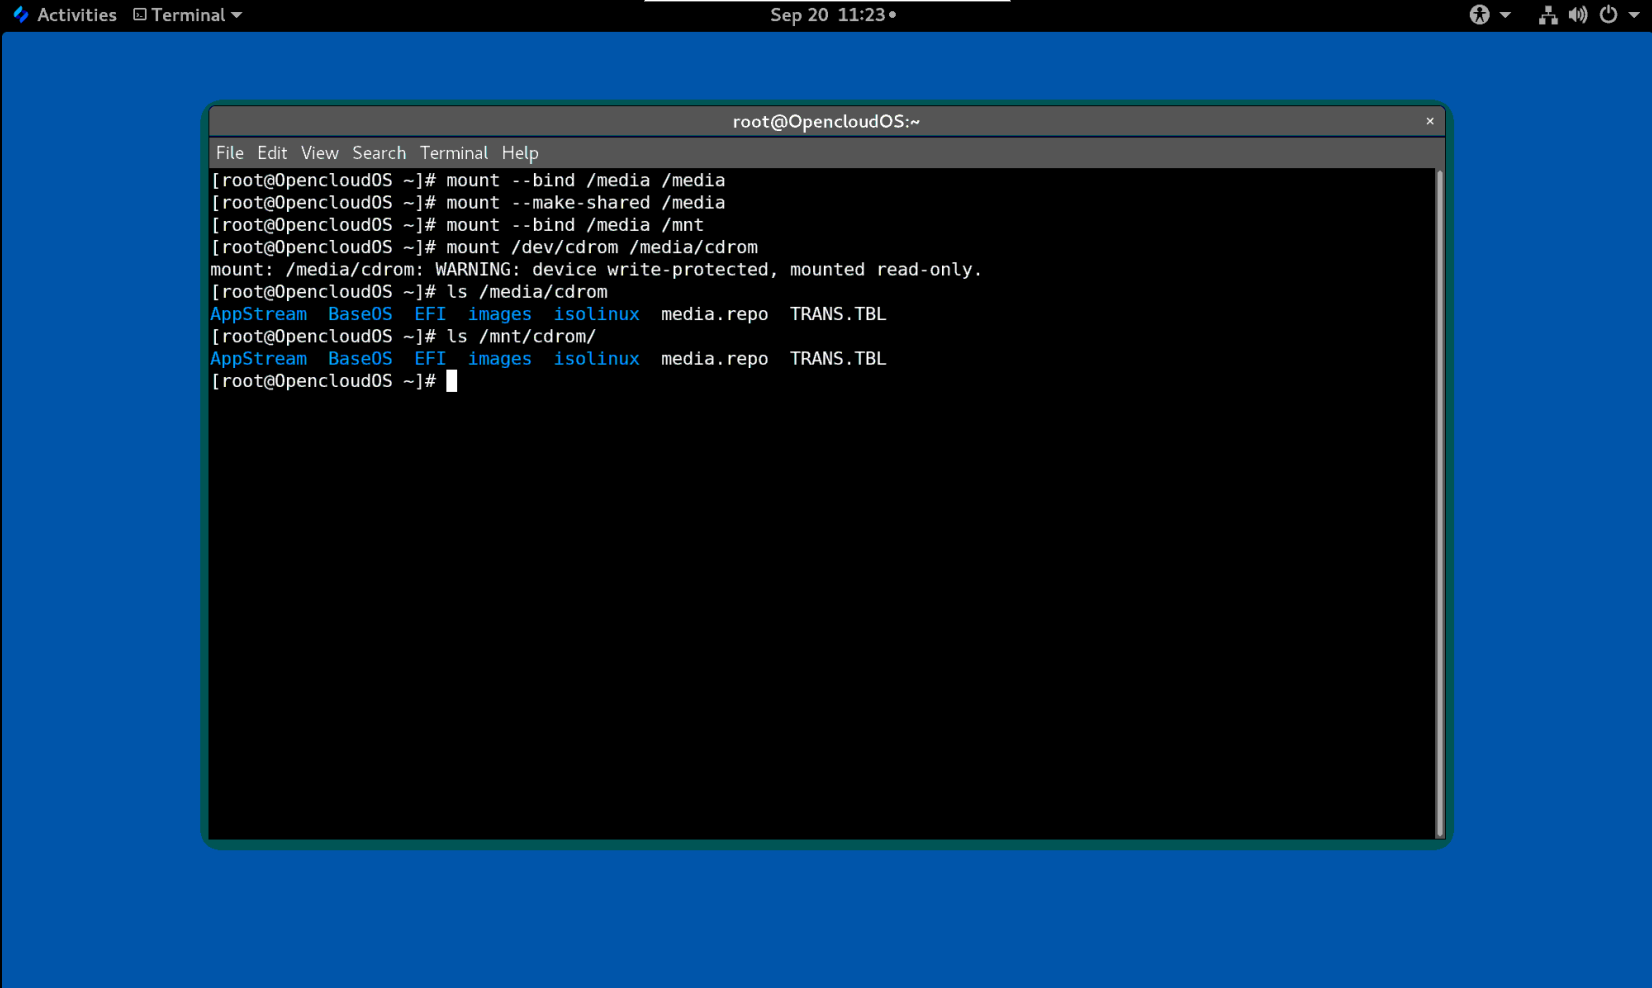Open the clock showing Sep 20 11:23
The image size is (1652, 988).
(832, 15)
